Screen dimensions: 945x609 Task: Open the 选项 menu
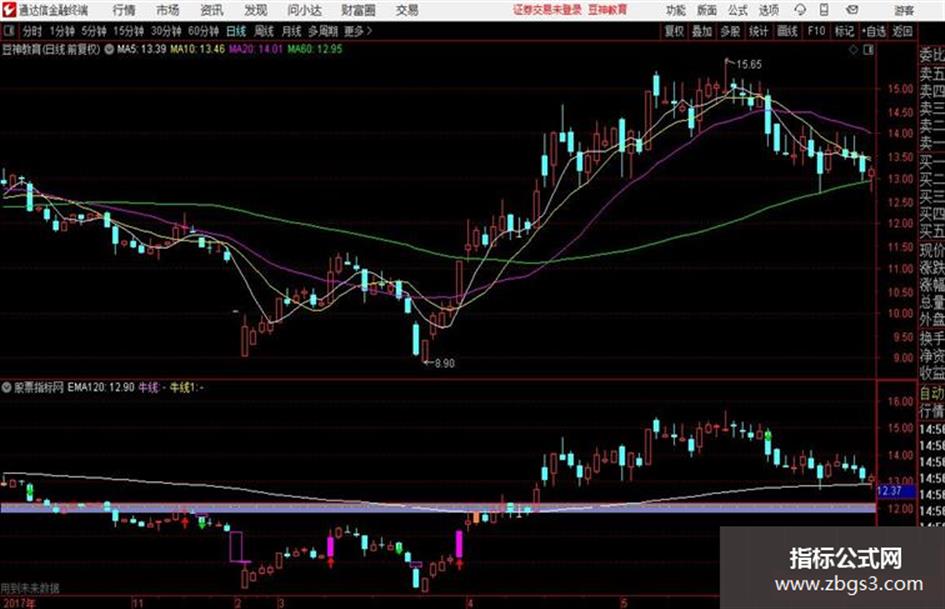pos(768,10)
